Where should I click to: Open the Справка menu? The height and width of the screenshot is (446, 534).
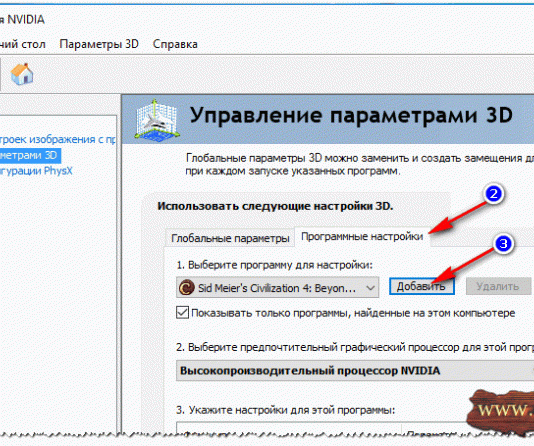(175, 44)
